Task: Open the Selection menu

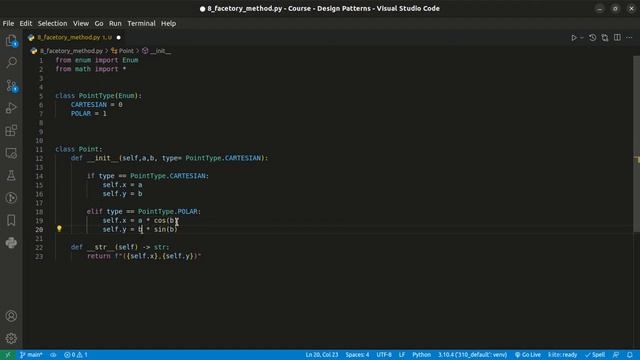Action: click(x=52, y=23)
